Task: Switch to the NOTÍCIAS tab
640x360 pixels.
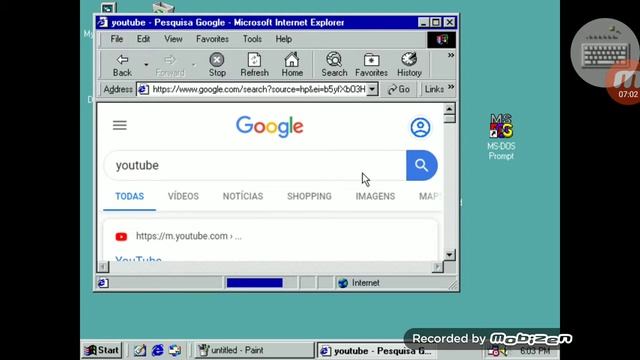Action: 243,196
